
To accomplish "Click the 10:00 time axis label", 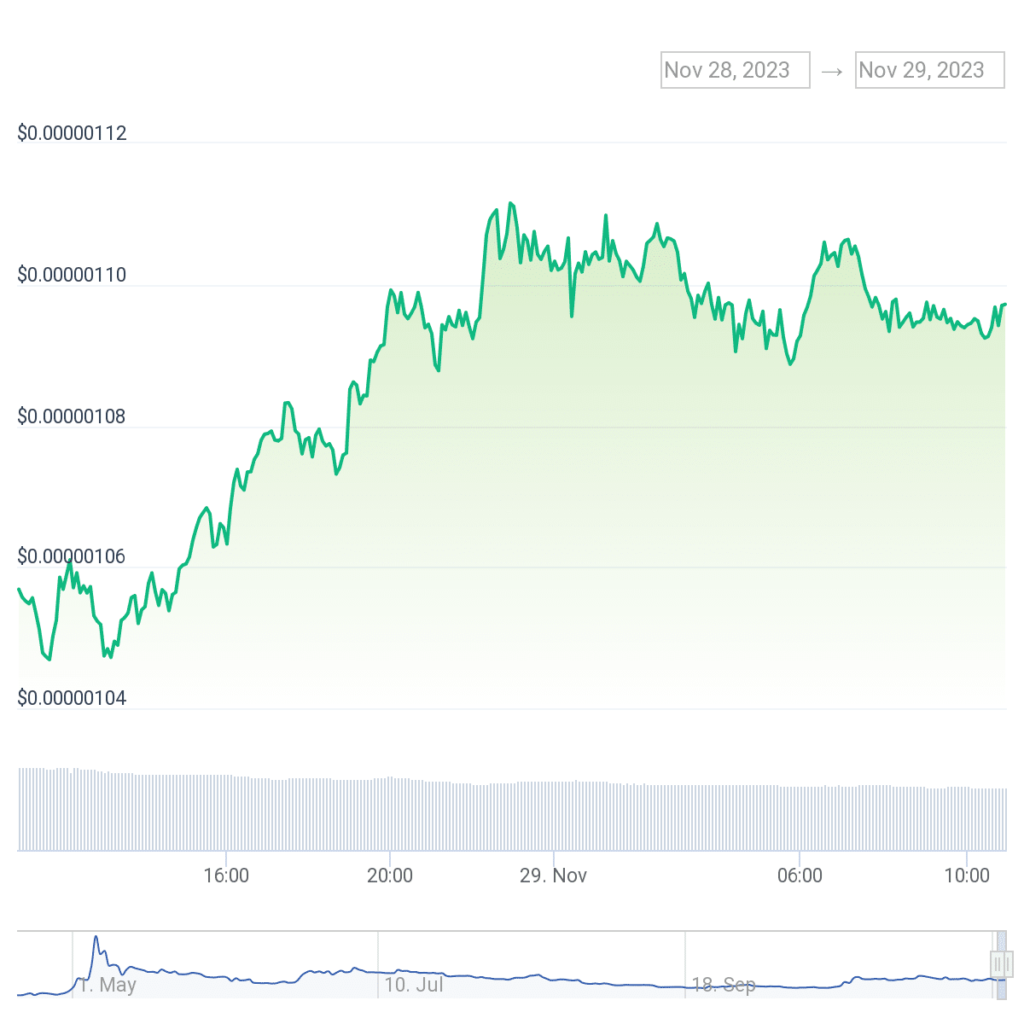I will pyautogui.click(x=966, y=876).
